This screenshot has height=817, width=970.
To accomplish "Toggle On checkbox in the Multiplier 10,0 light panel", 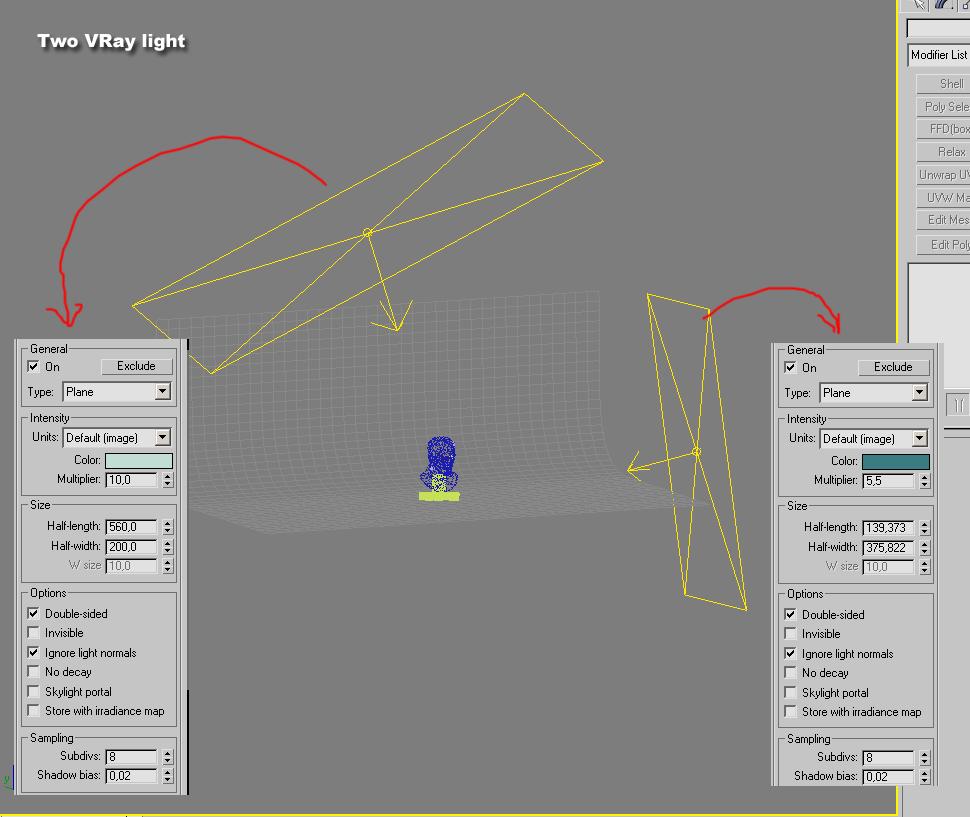I will pos(33,366).
